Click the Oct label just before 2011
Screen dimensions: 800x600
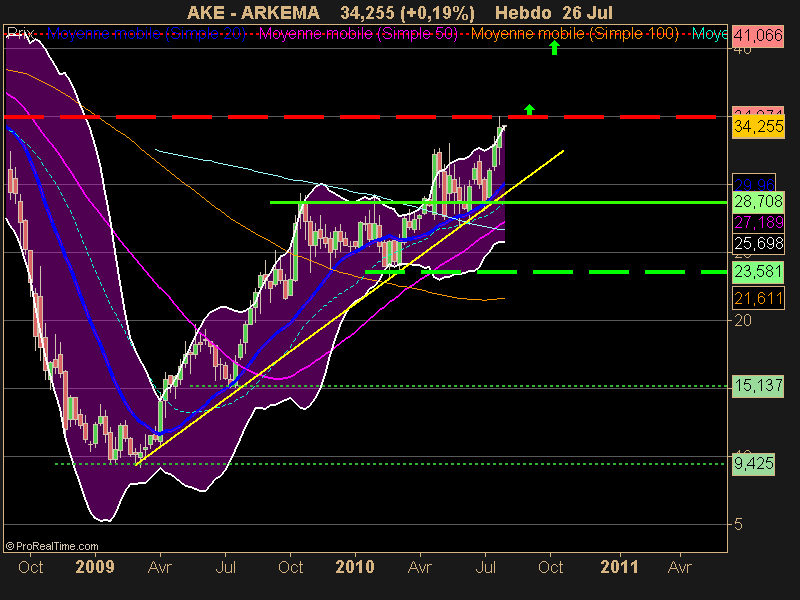[551, 567]
